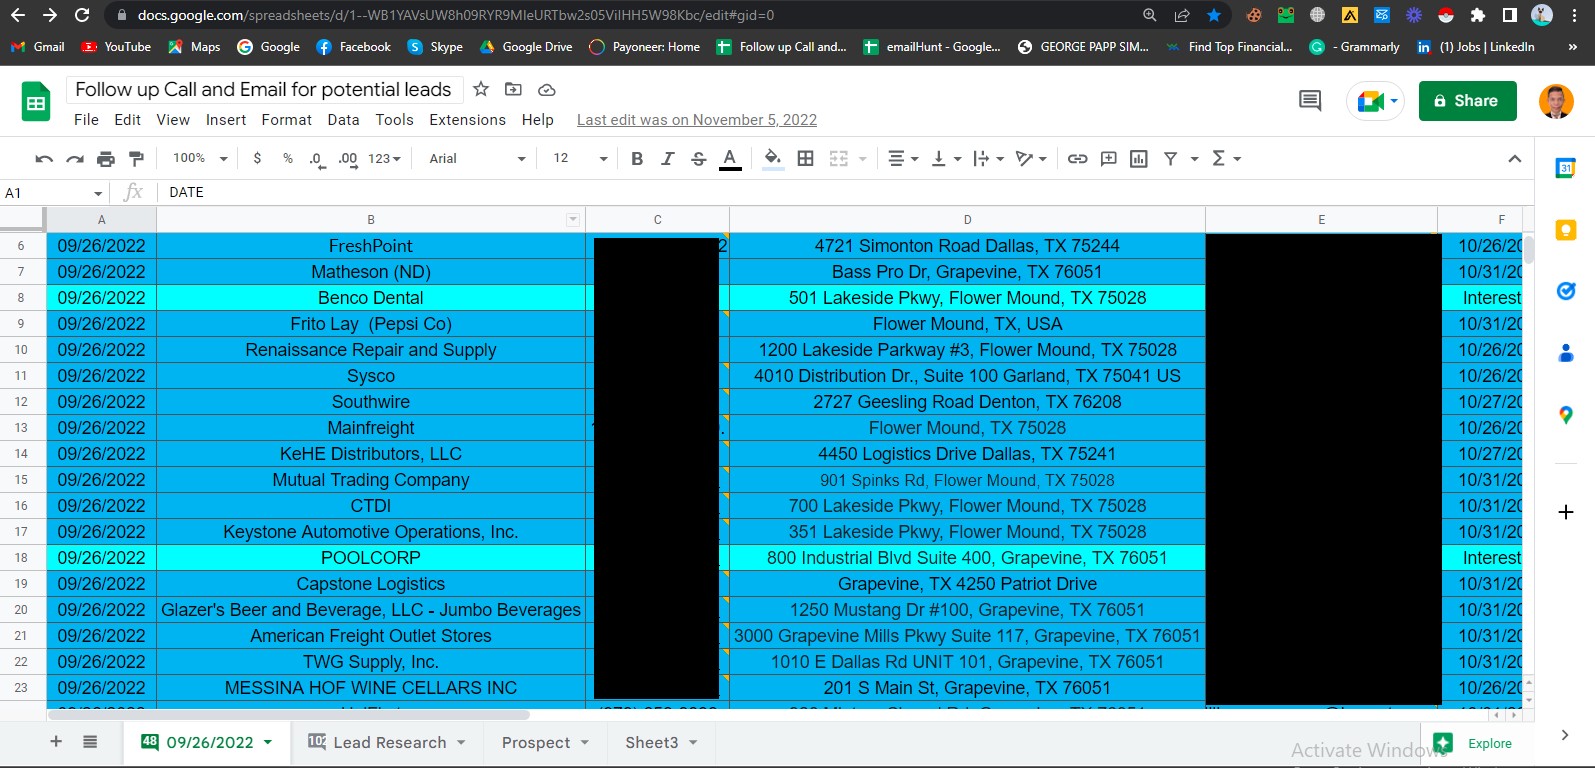
Task: Star this document
Action: [481, 89]
